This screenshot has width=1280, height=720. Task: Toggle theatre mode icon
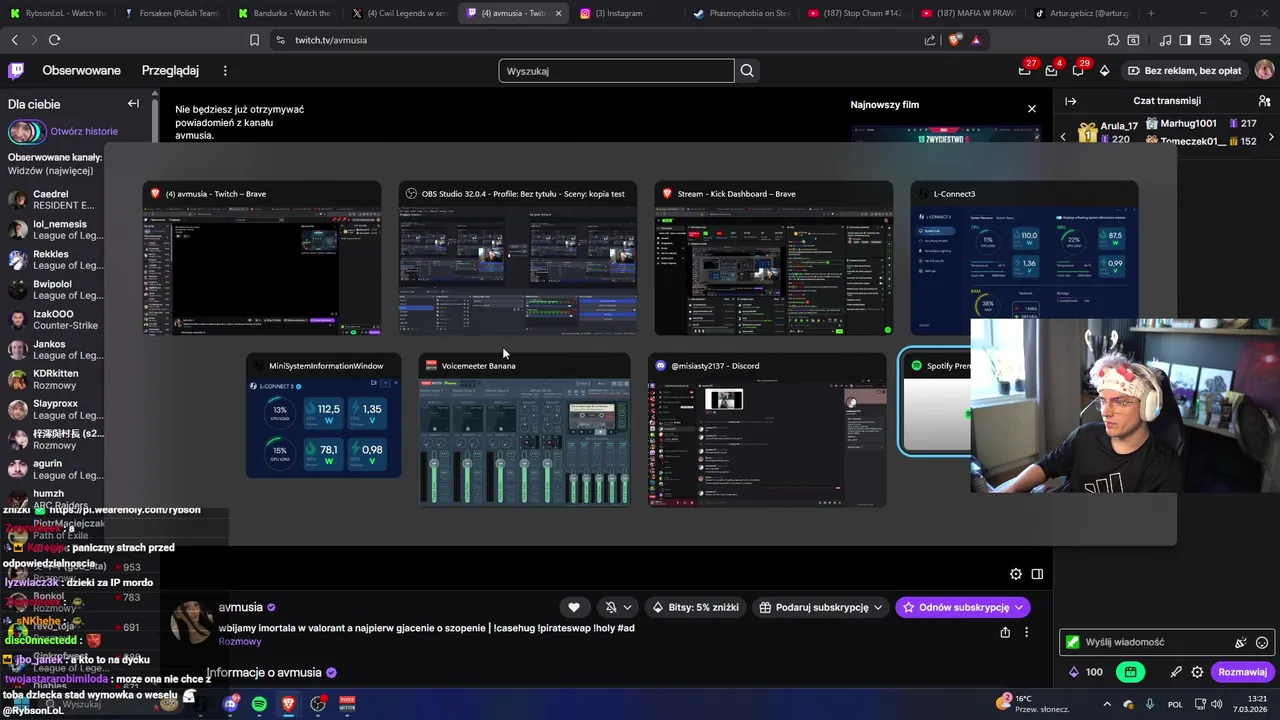[1037, 574]
